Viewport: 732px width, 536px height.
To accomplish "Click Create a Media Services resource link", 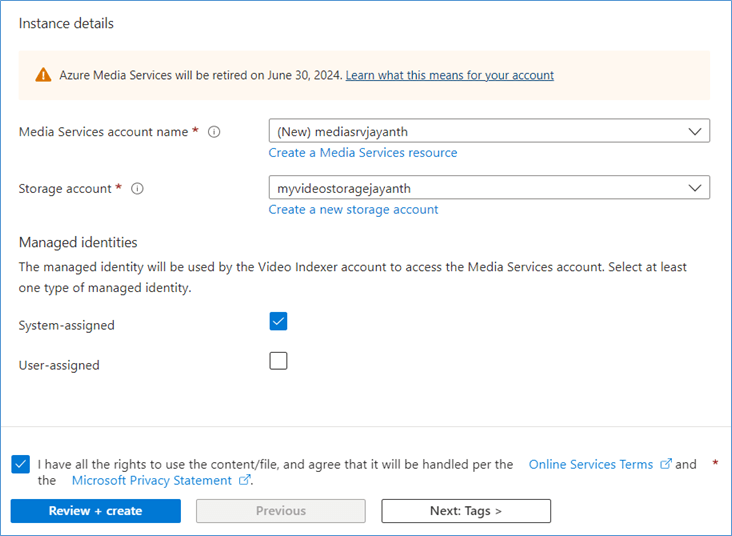I will pyautogui.click(x=363, y=153).
